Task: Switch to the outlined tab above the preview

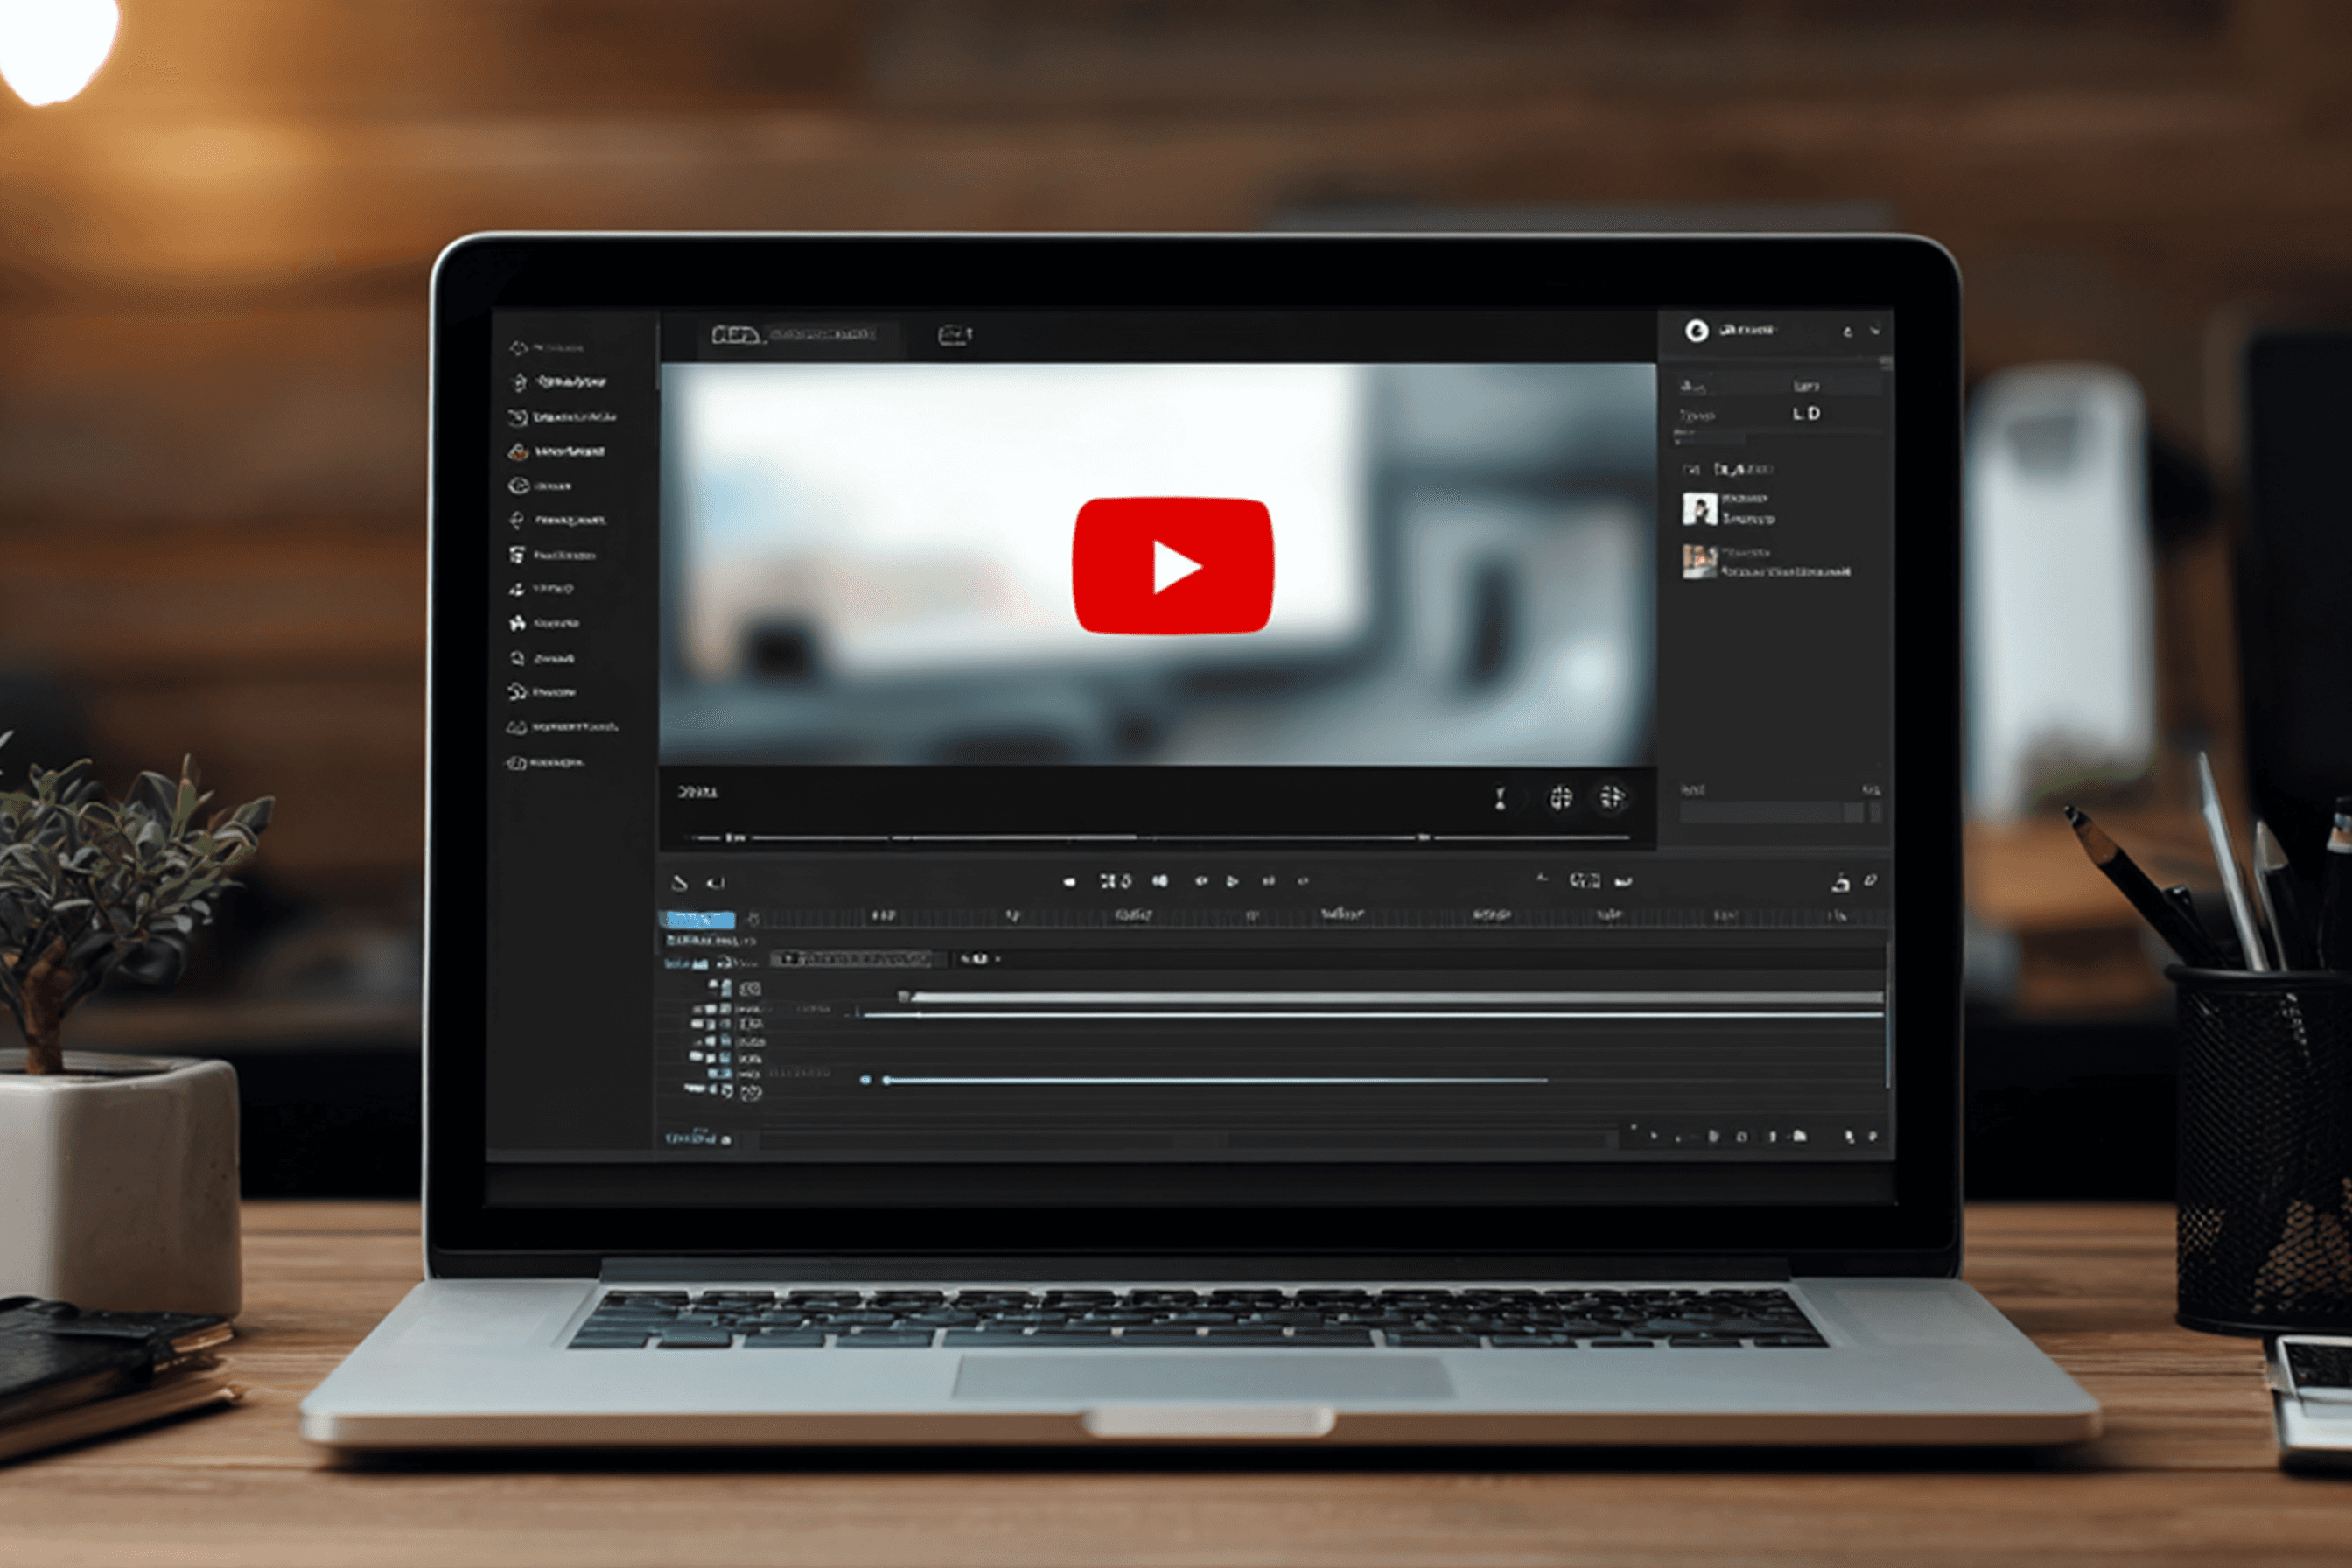Action: [x=954, y=335]
